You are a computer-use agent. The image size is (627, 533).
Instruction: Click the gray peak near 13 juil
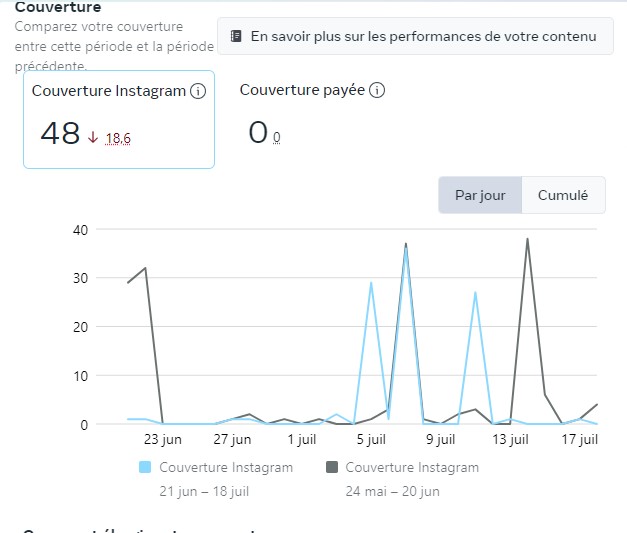(x=527, y=240)
